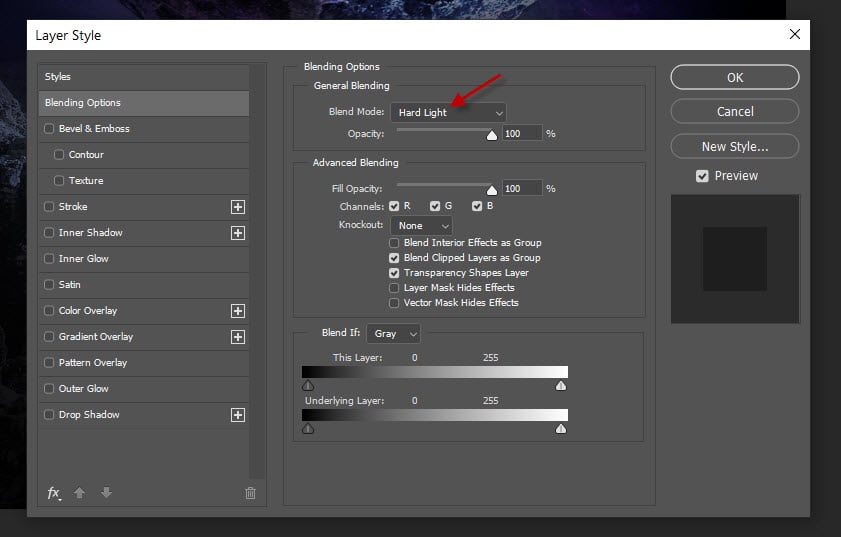Image resolution: width=841 pixels, height=537 pixels.
Task: Add a Gradient Overlay via plus icon
Action: pos(238,337)
